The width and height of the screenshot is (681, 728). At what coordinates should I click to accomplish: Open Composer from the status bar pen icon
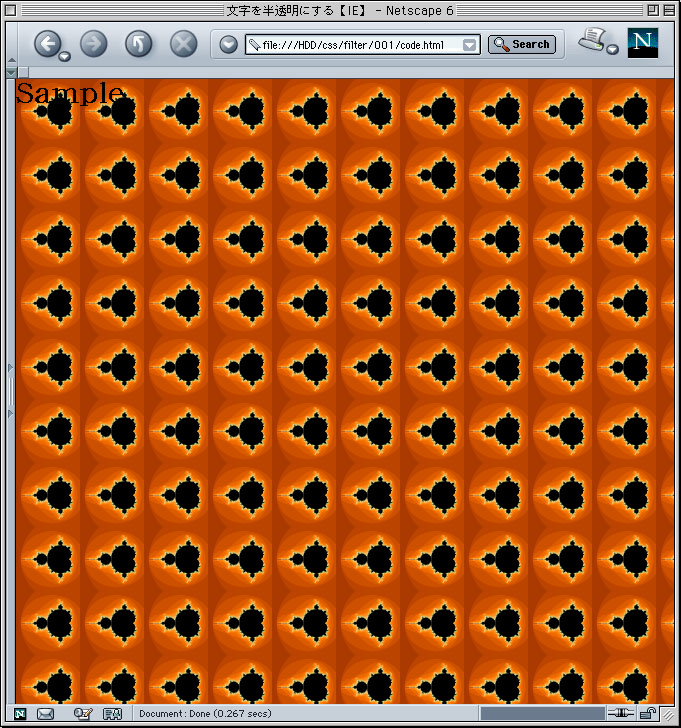pos(83,714)
